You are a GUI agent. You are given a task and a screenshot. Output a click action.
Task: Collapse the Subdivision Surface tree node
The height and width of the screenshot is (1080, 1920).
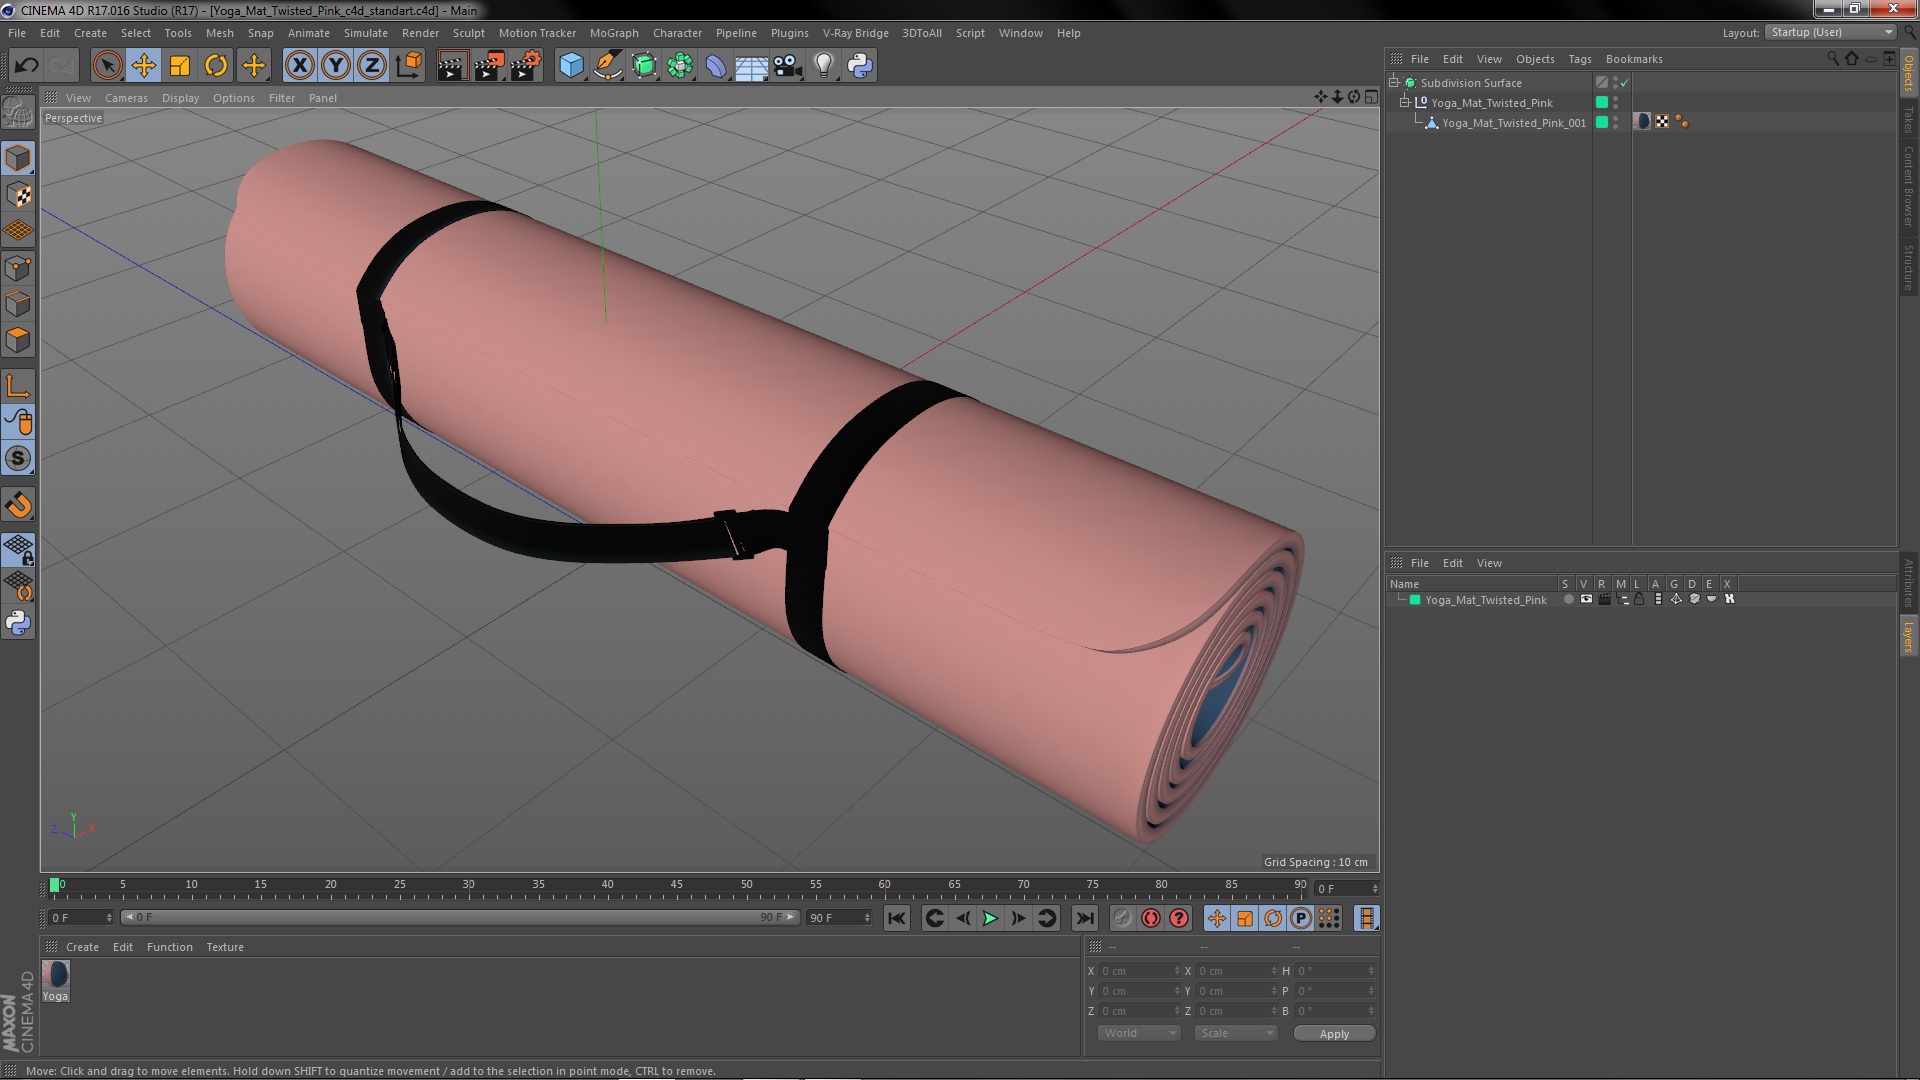pyautogui.click(x=1393, y=82)
